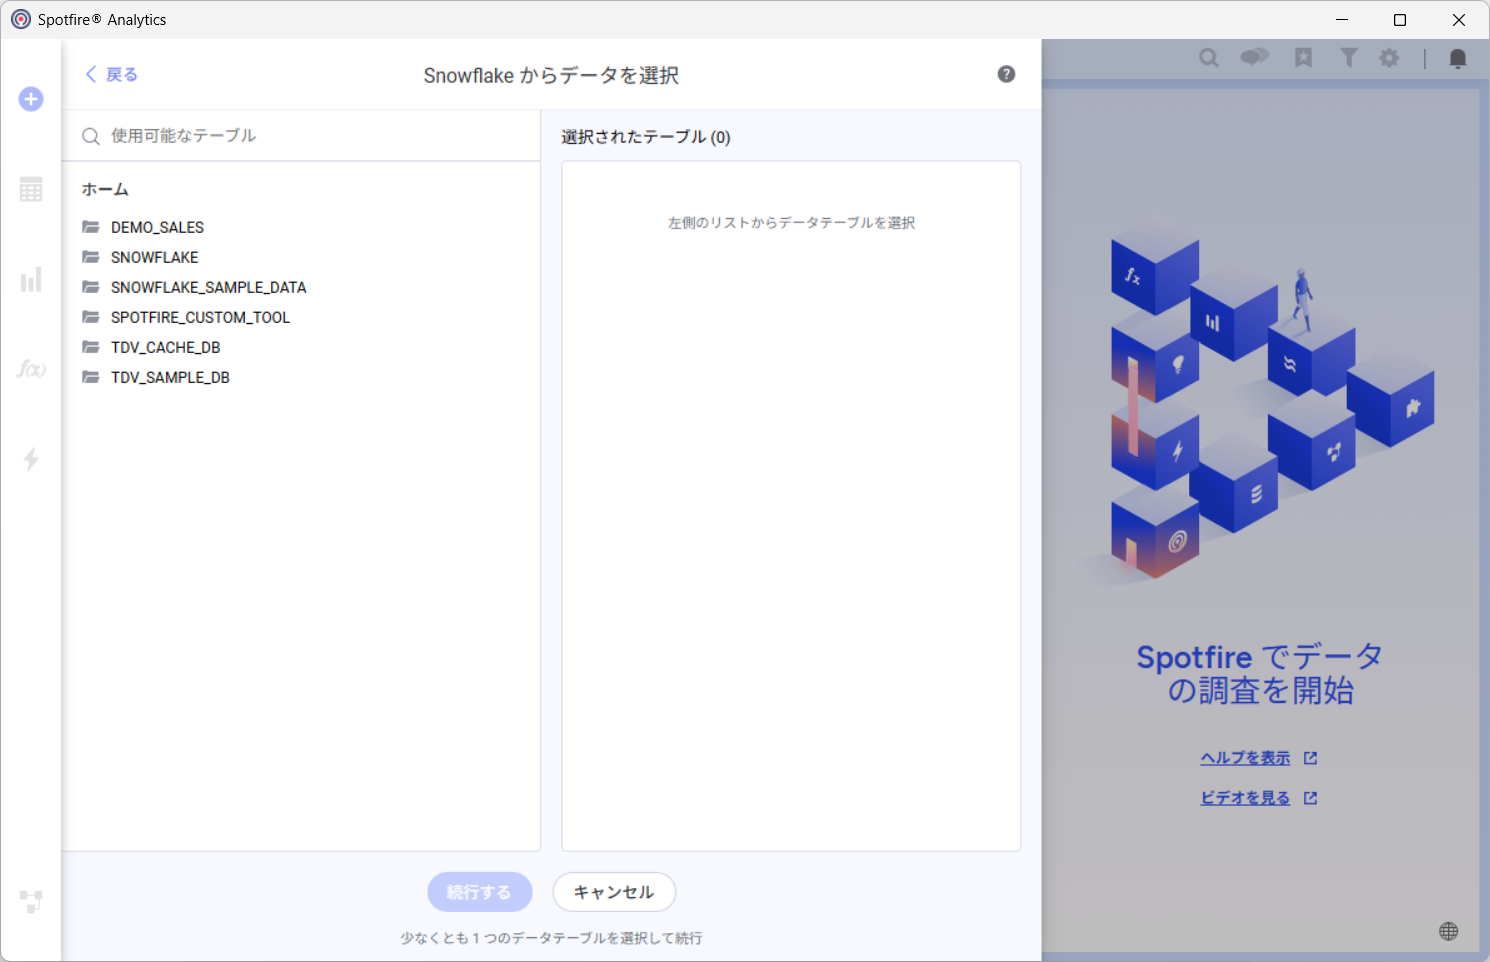Click the lightning bolt actions icon
Viewport: 1490px width, 962px height.
(x=31, y=459)
